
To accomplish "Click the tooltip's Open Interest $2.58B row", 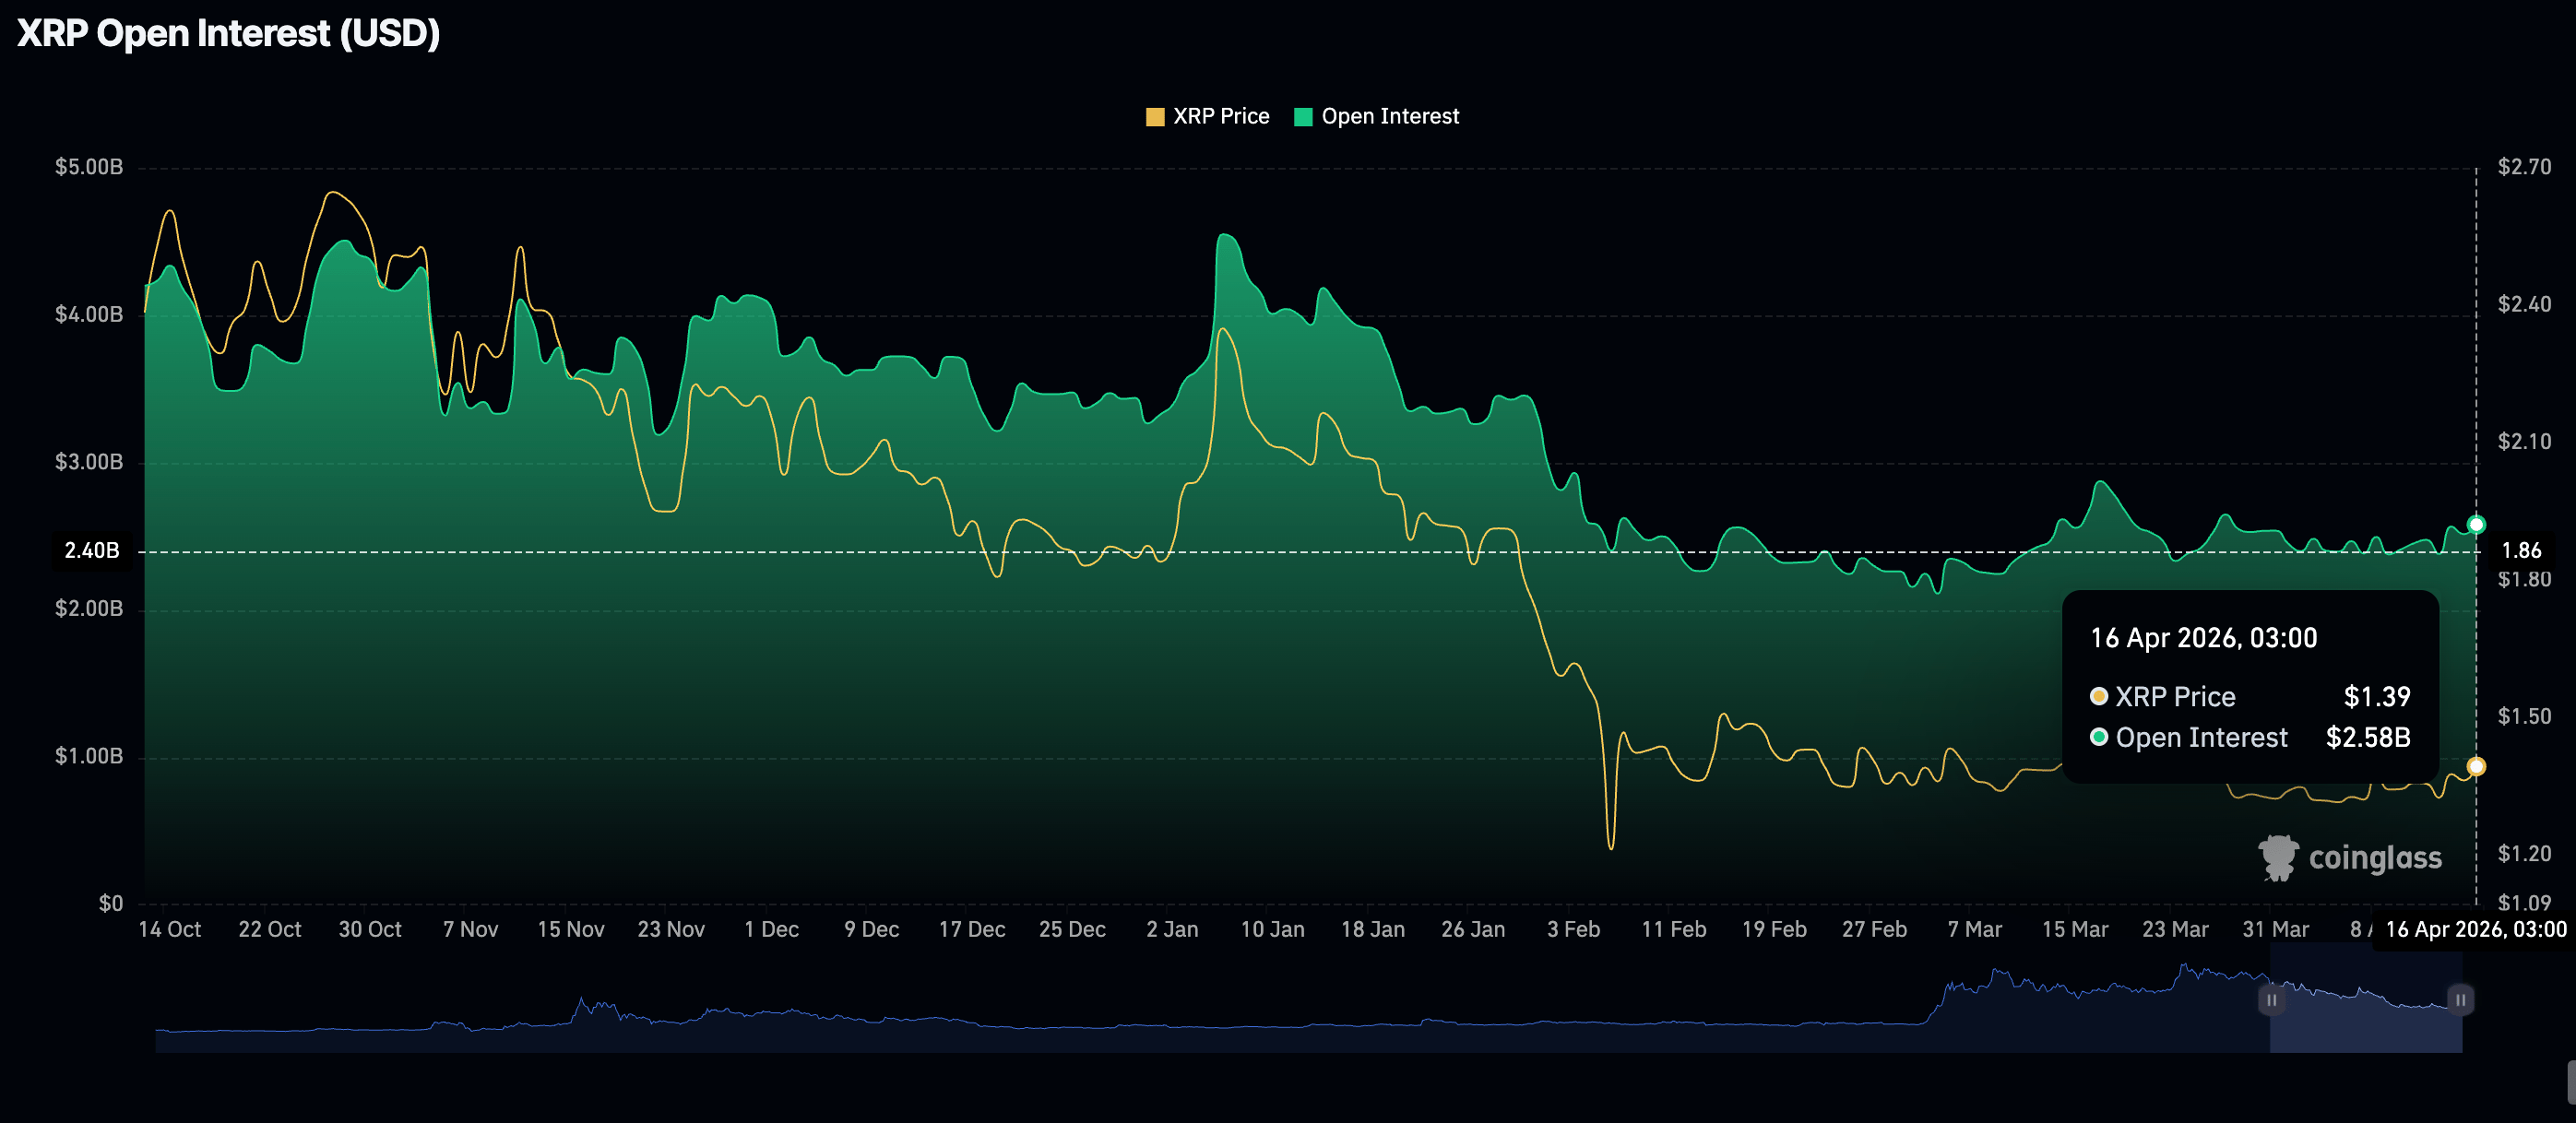I will click(x=2250, y=738).
